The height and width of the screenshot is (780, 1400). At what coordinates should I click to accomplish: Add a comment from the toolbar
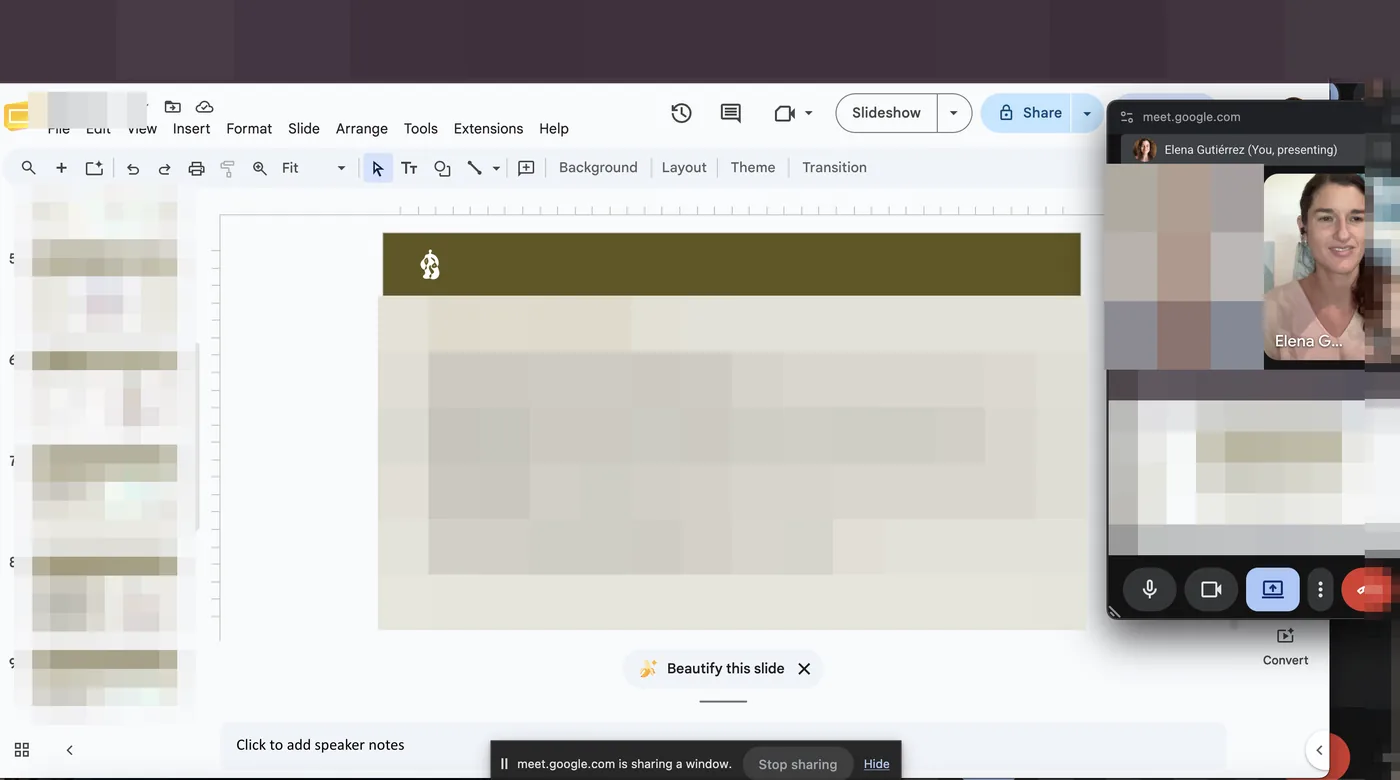526,168
